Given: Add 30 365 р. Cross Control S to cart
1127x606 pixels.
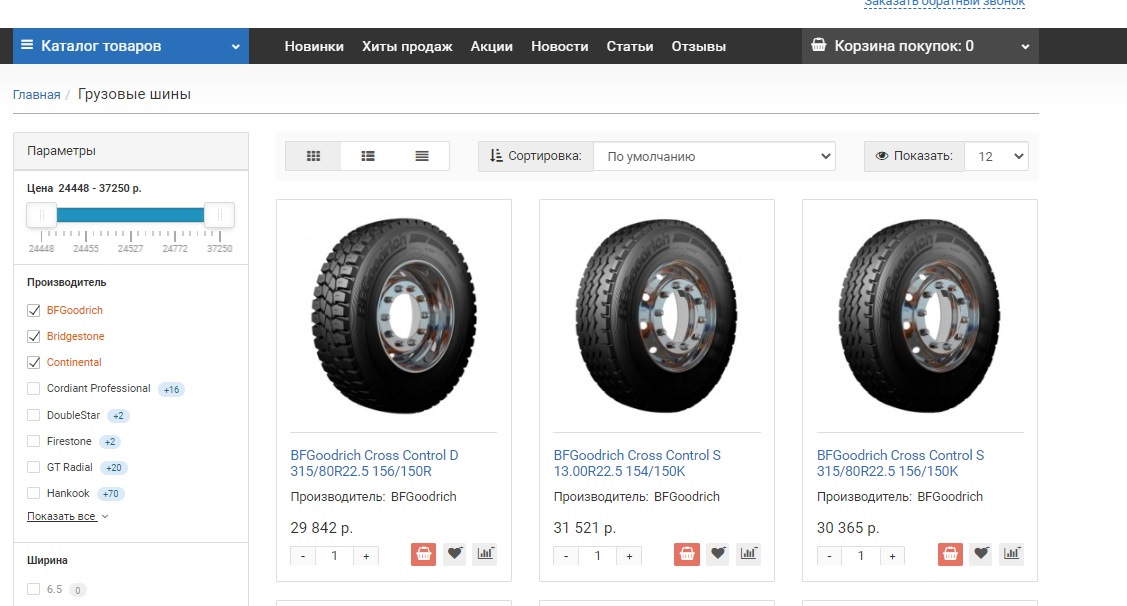Looking at the screenshot, I should 950,554.
